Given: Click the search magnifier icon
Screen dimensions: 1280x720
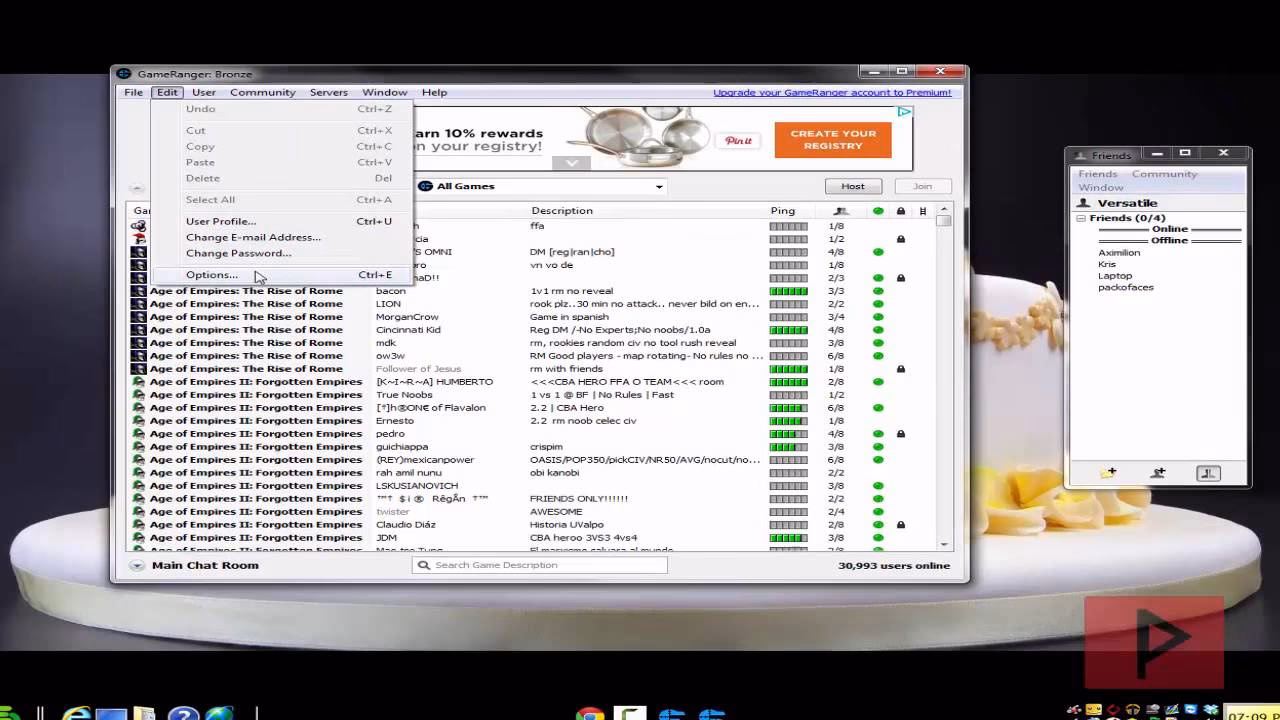Looking at the screenshot, I should (424, 565).
